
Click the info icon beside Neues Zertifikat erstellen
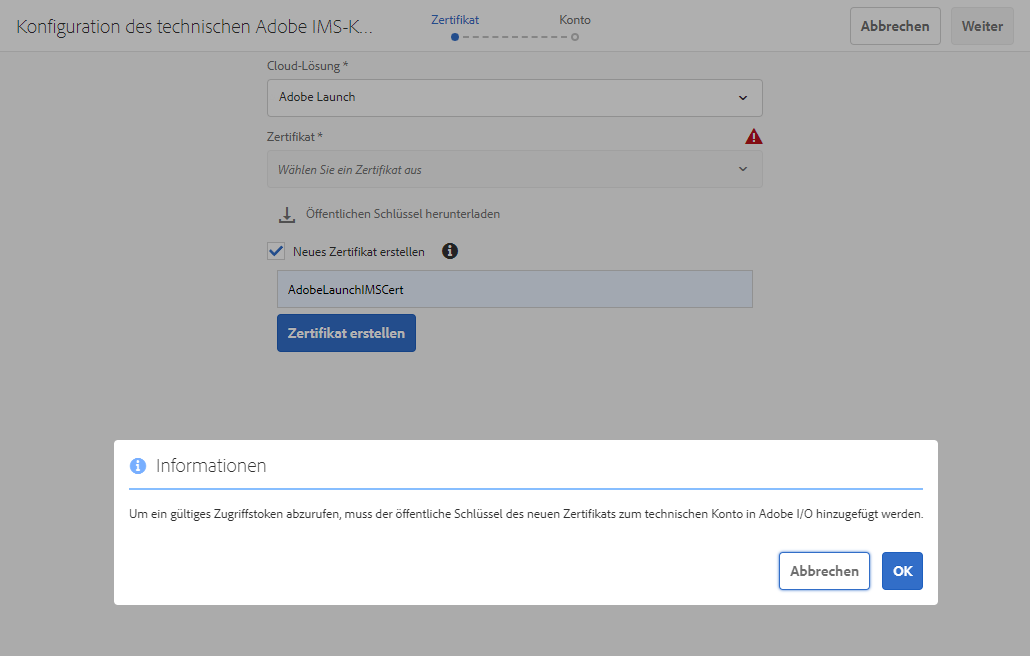(449, 251)
